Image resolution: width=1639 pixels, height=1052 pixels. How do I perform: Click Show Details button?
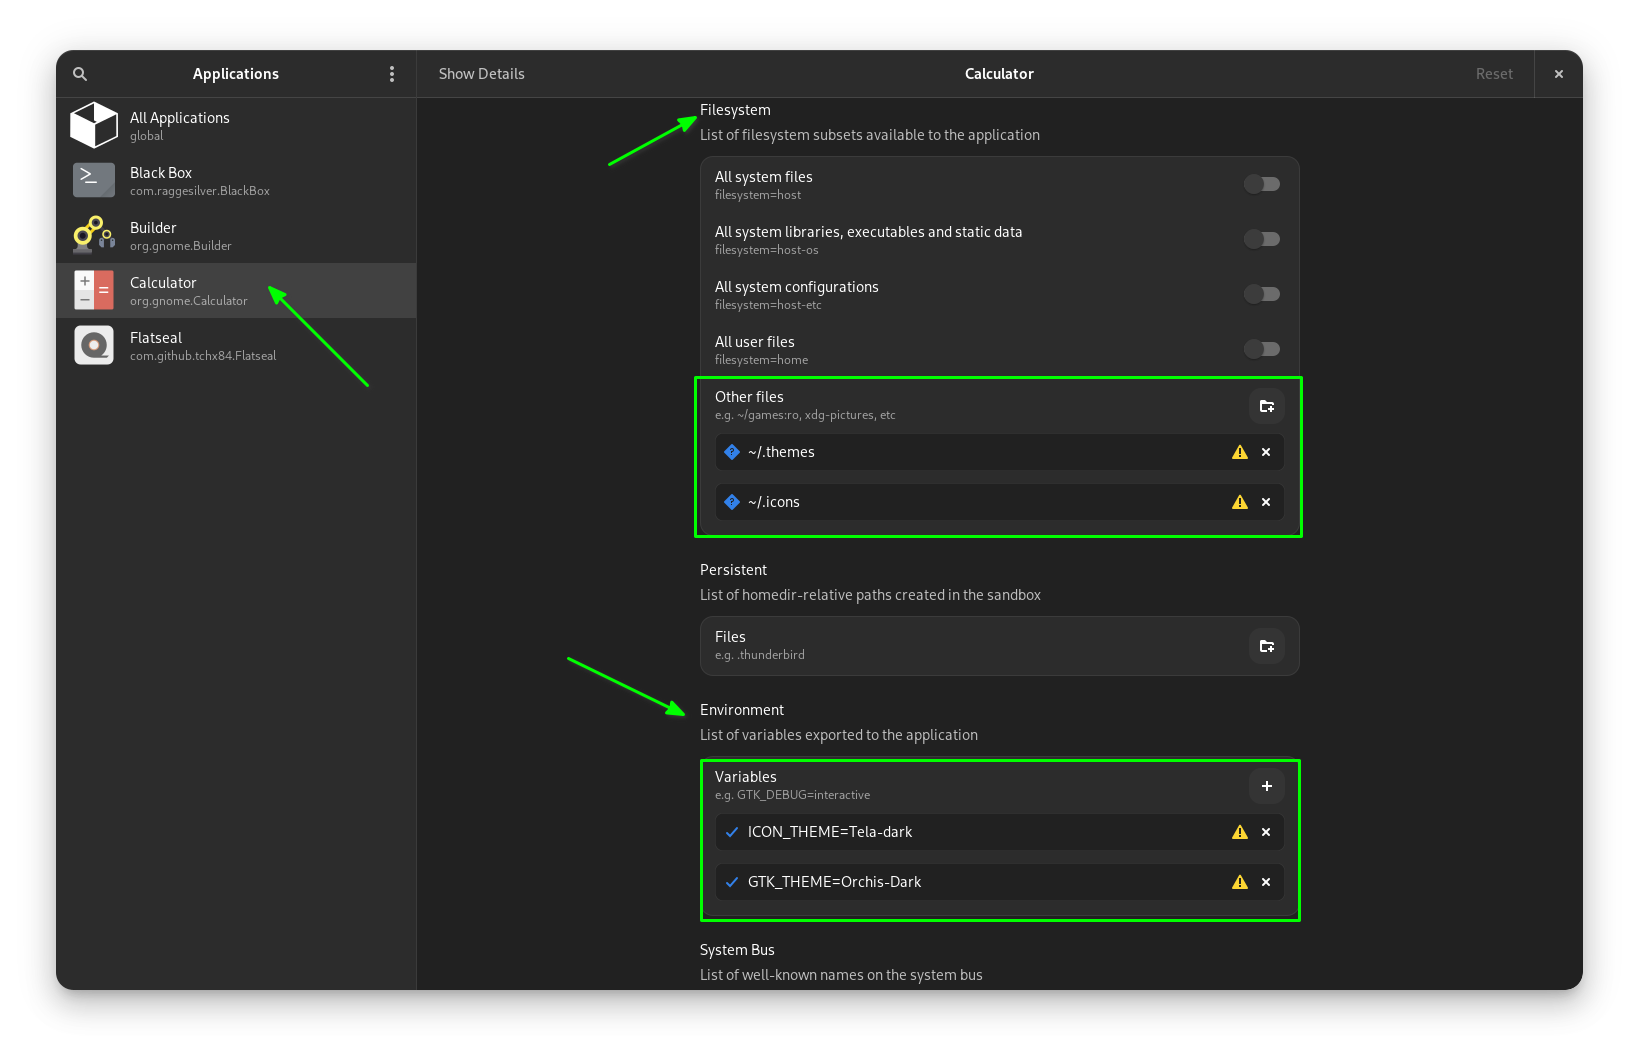481,74
